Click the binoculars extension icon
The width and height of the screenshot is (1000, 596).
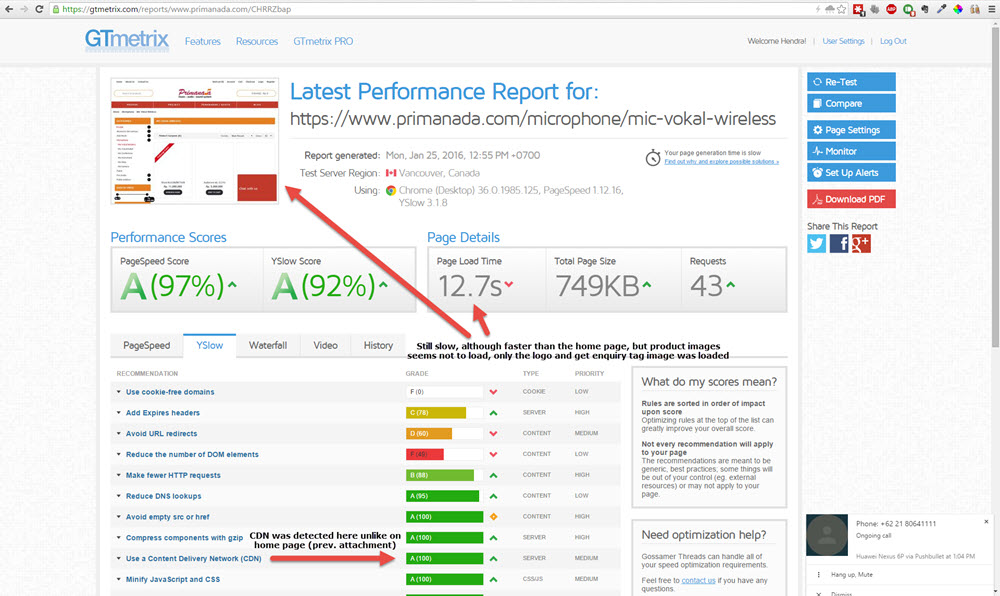974,9
